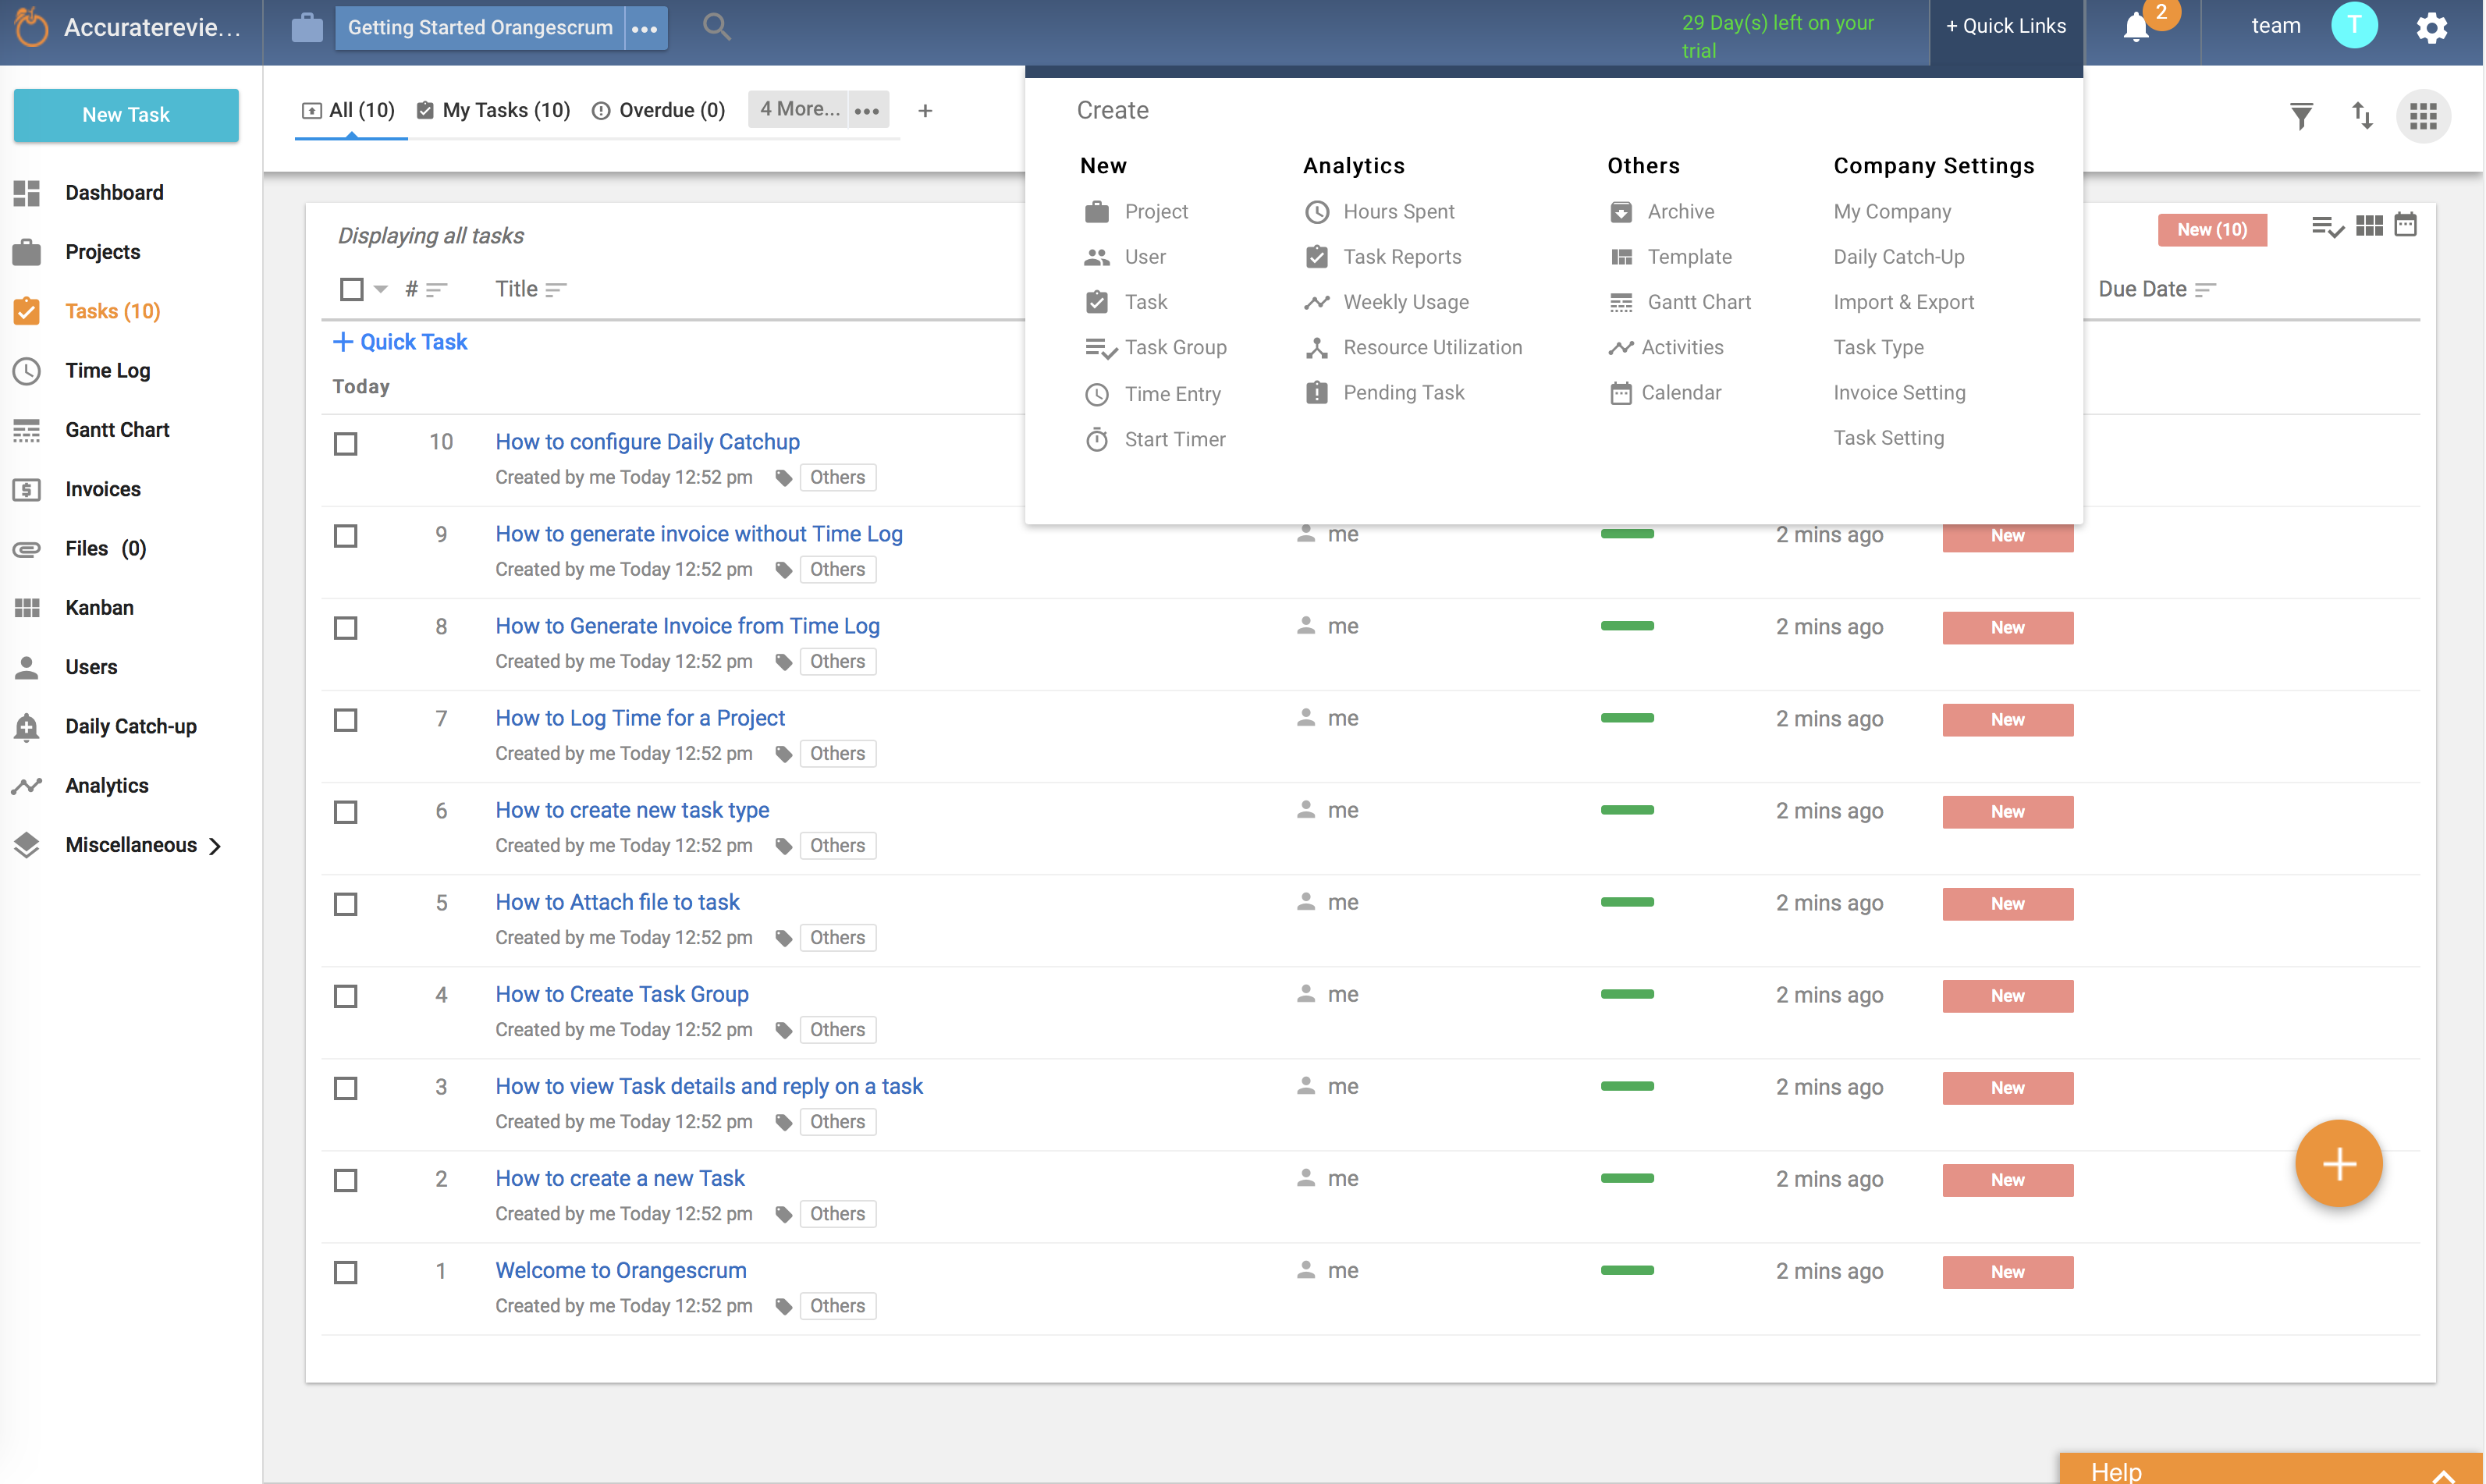Open the apps grid icon
2486x1484 pixels.
2423,116
